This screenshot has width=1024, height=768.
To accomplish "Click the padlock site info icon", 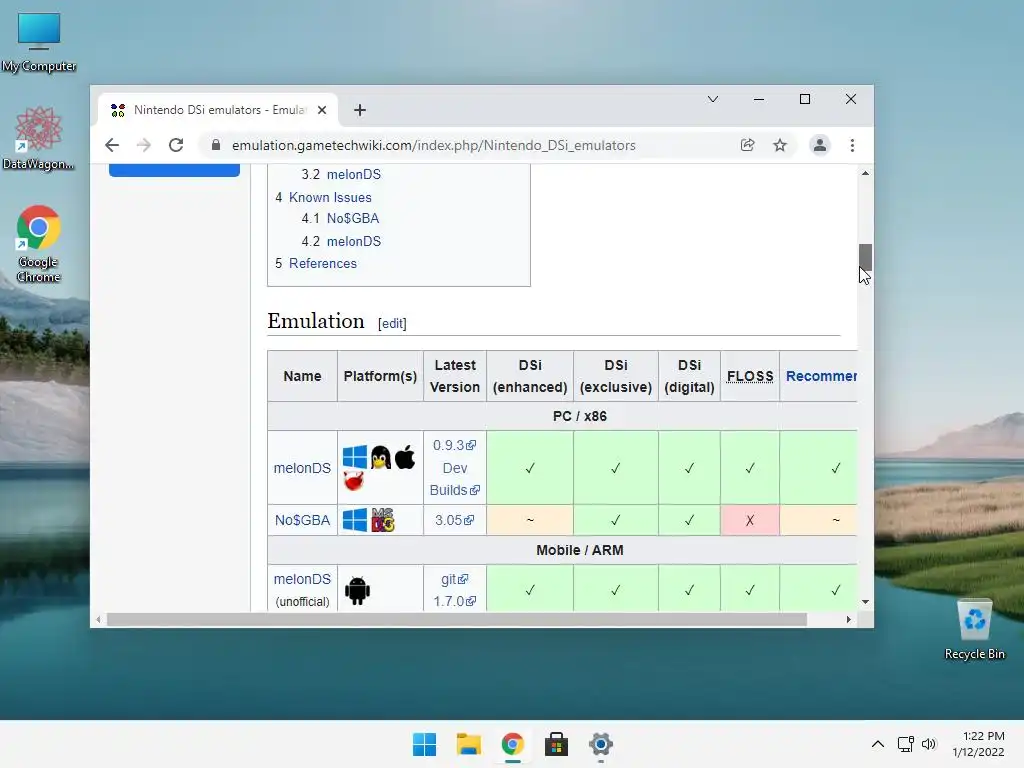I will click(x=216, y=145).
